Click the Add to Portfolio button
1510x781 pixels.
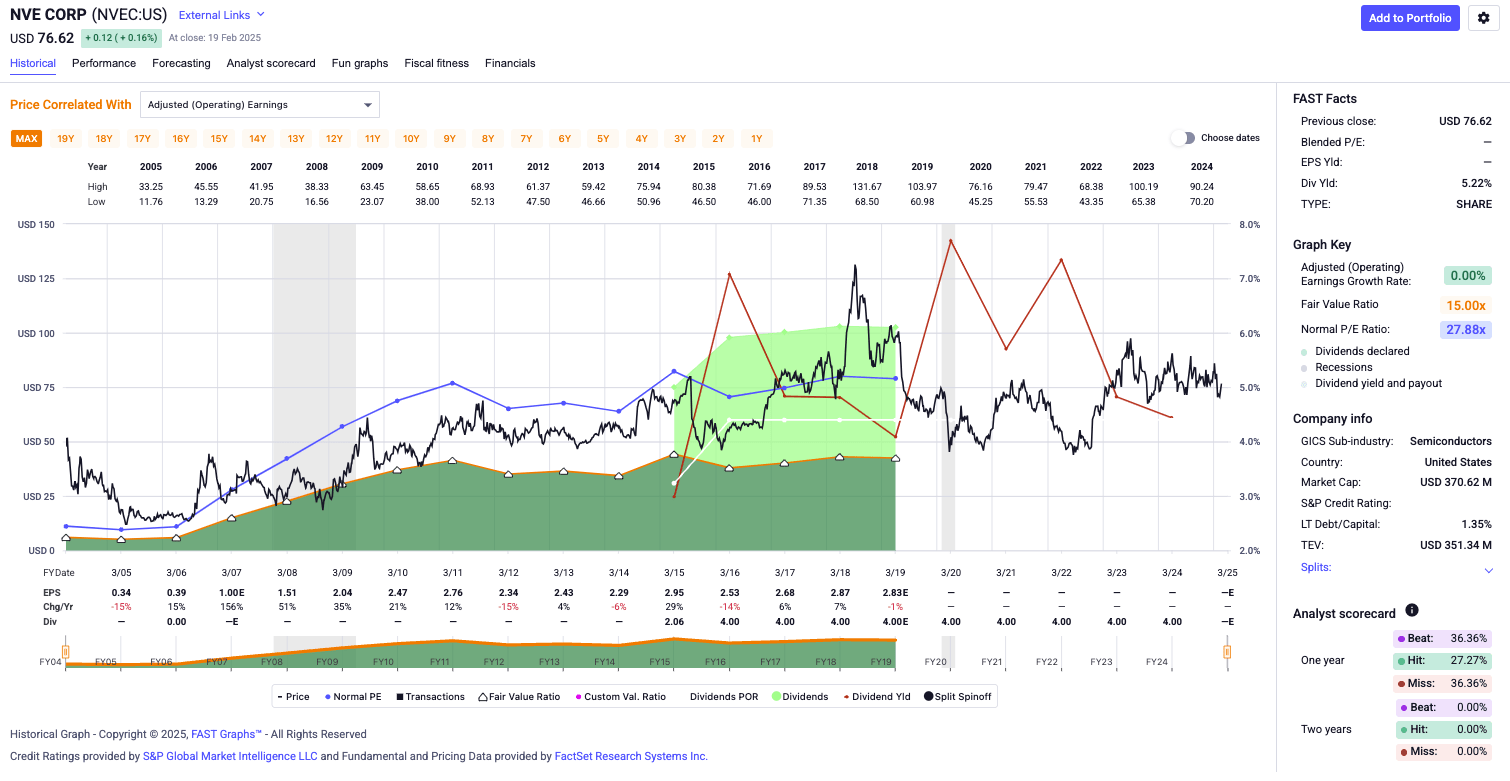pyautogui.click(x=1409, y=18)
